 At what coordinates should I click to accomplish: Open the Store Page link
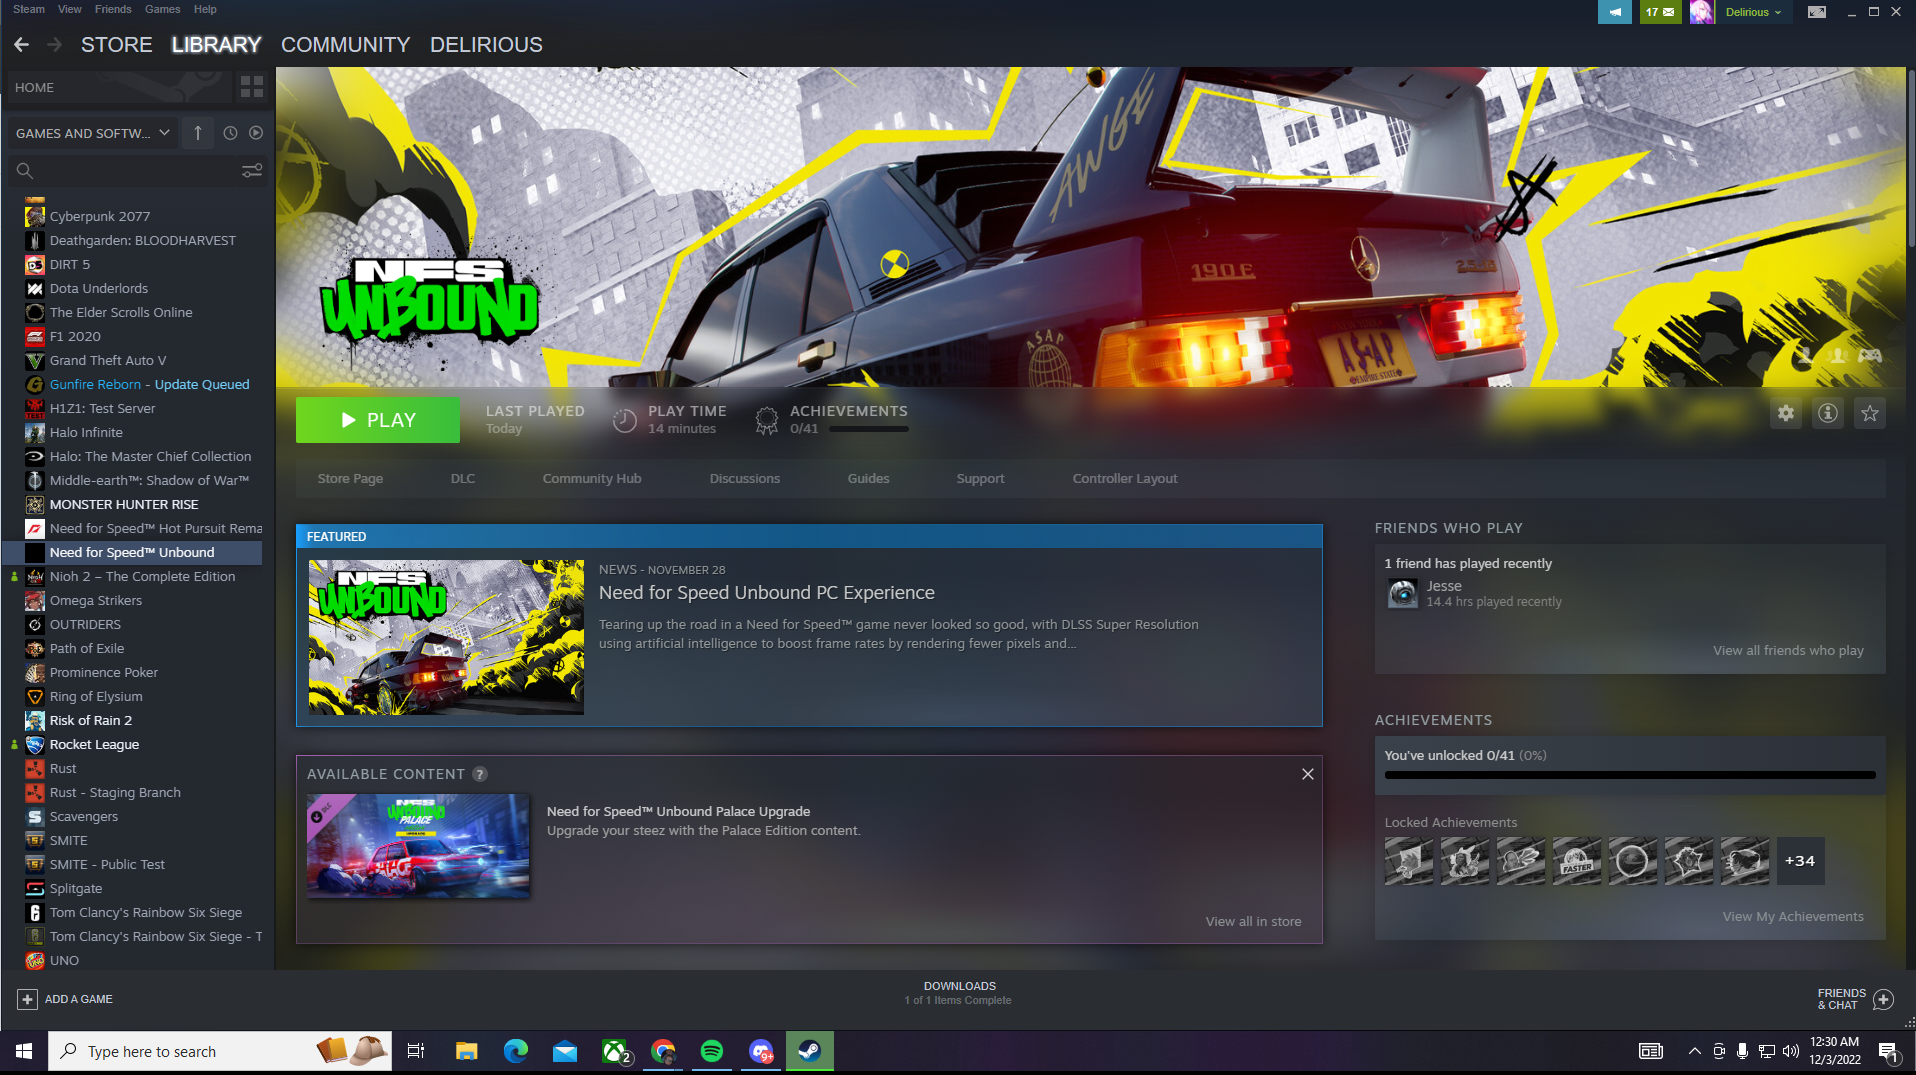pyautogui.click(x=350, y=479)
